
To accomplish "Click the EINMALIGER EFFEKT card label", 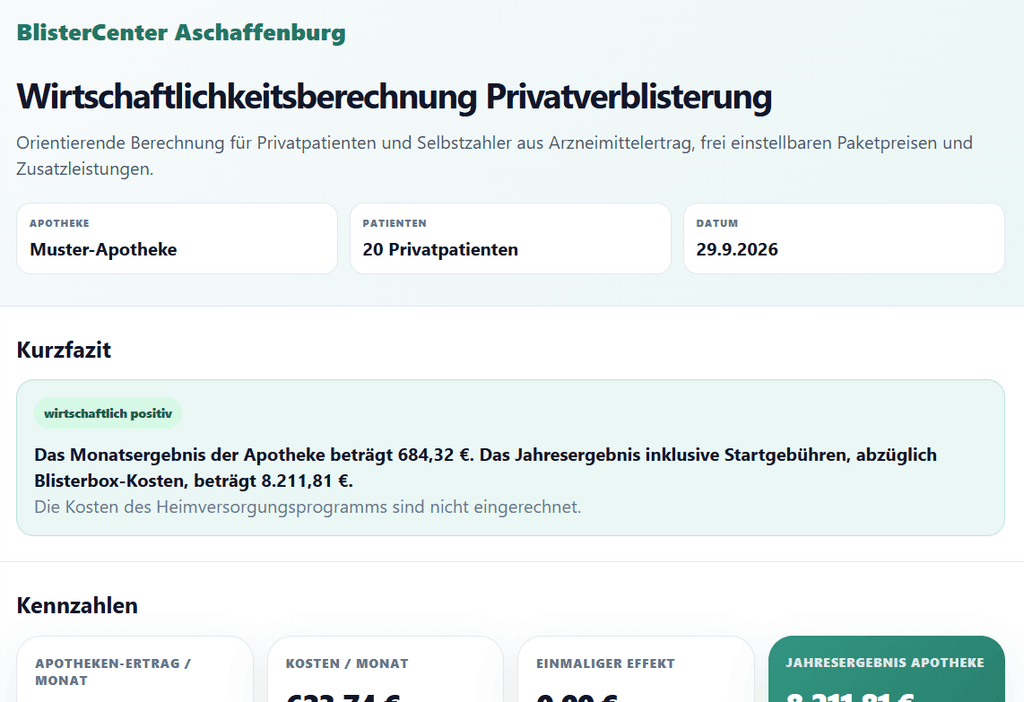I will (x=605, y=663).
